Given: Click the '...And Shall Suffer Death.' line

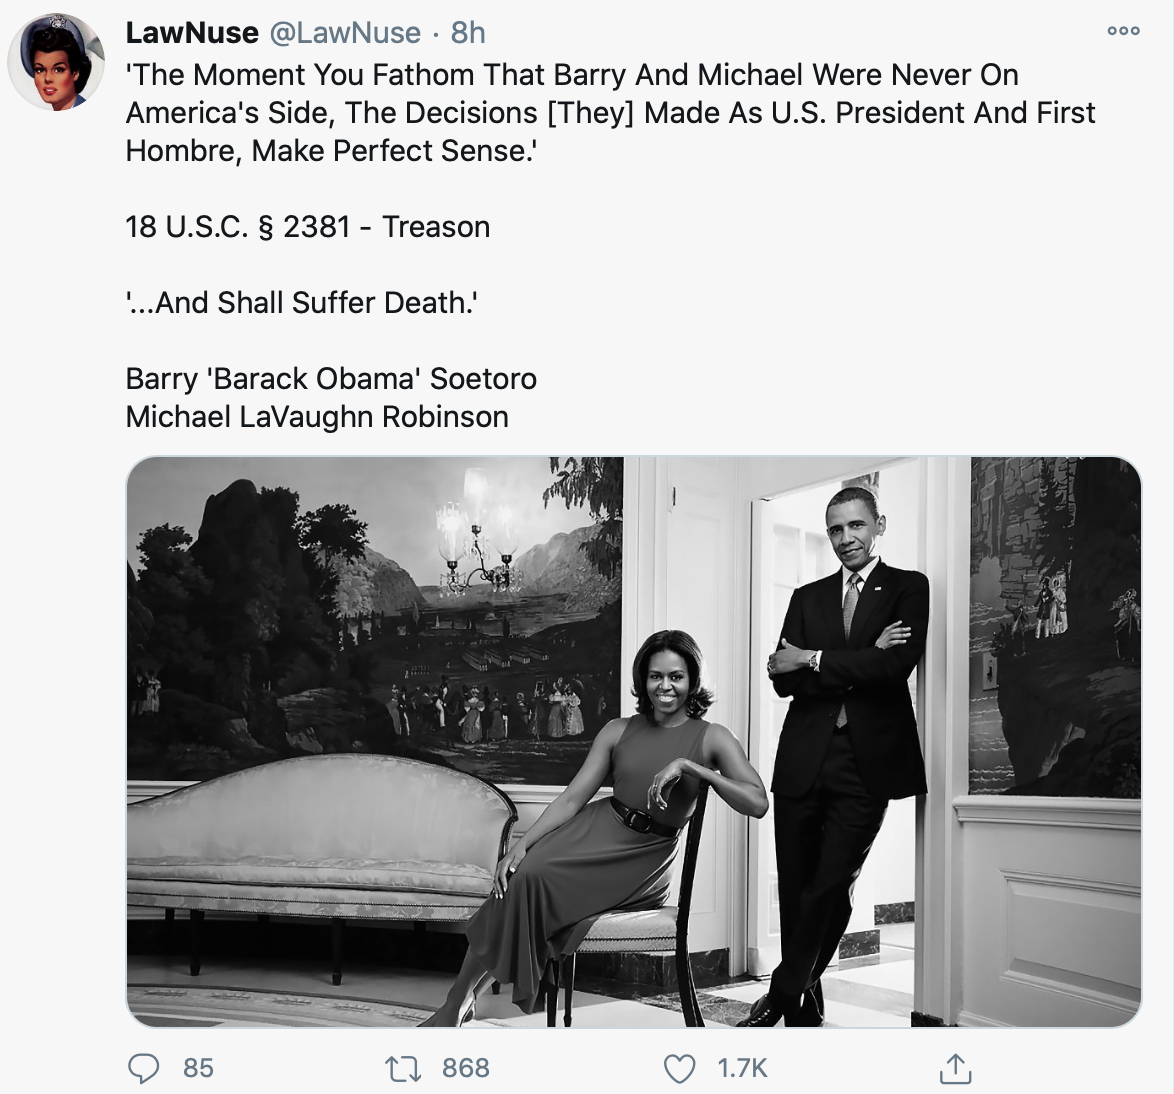Looking at the screenshot, I should pos(302,302).
